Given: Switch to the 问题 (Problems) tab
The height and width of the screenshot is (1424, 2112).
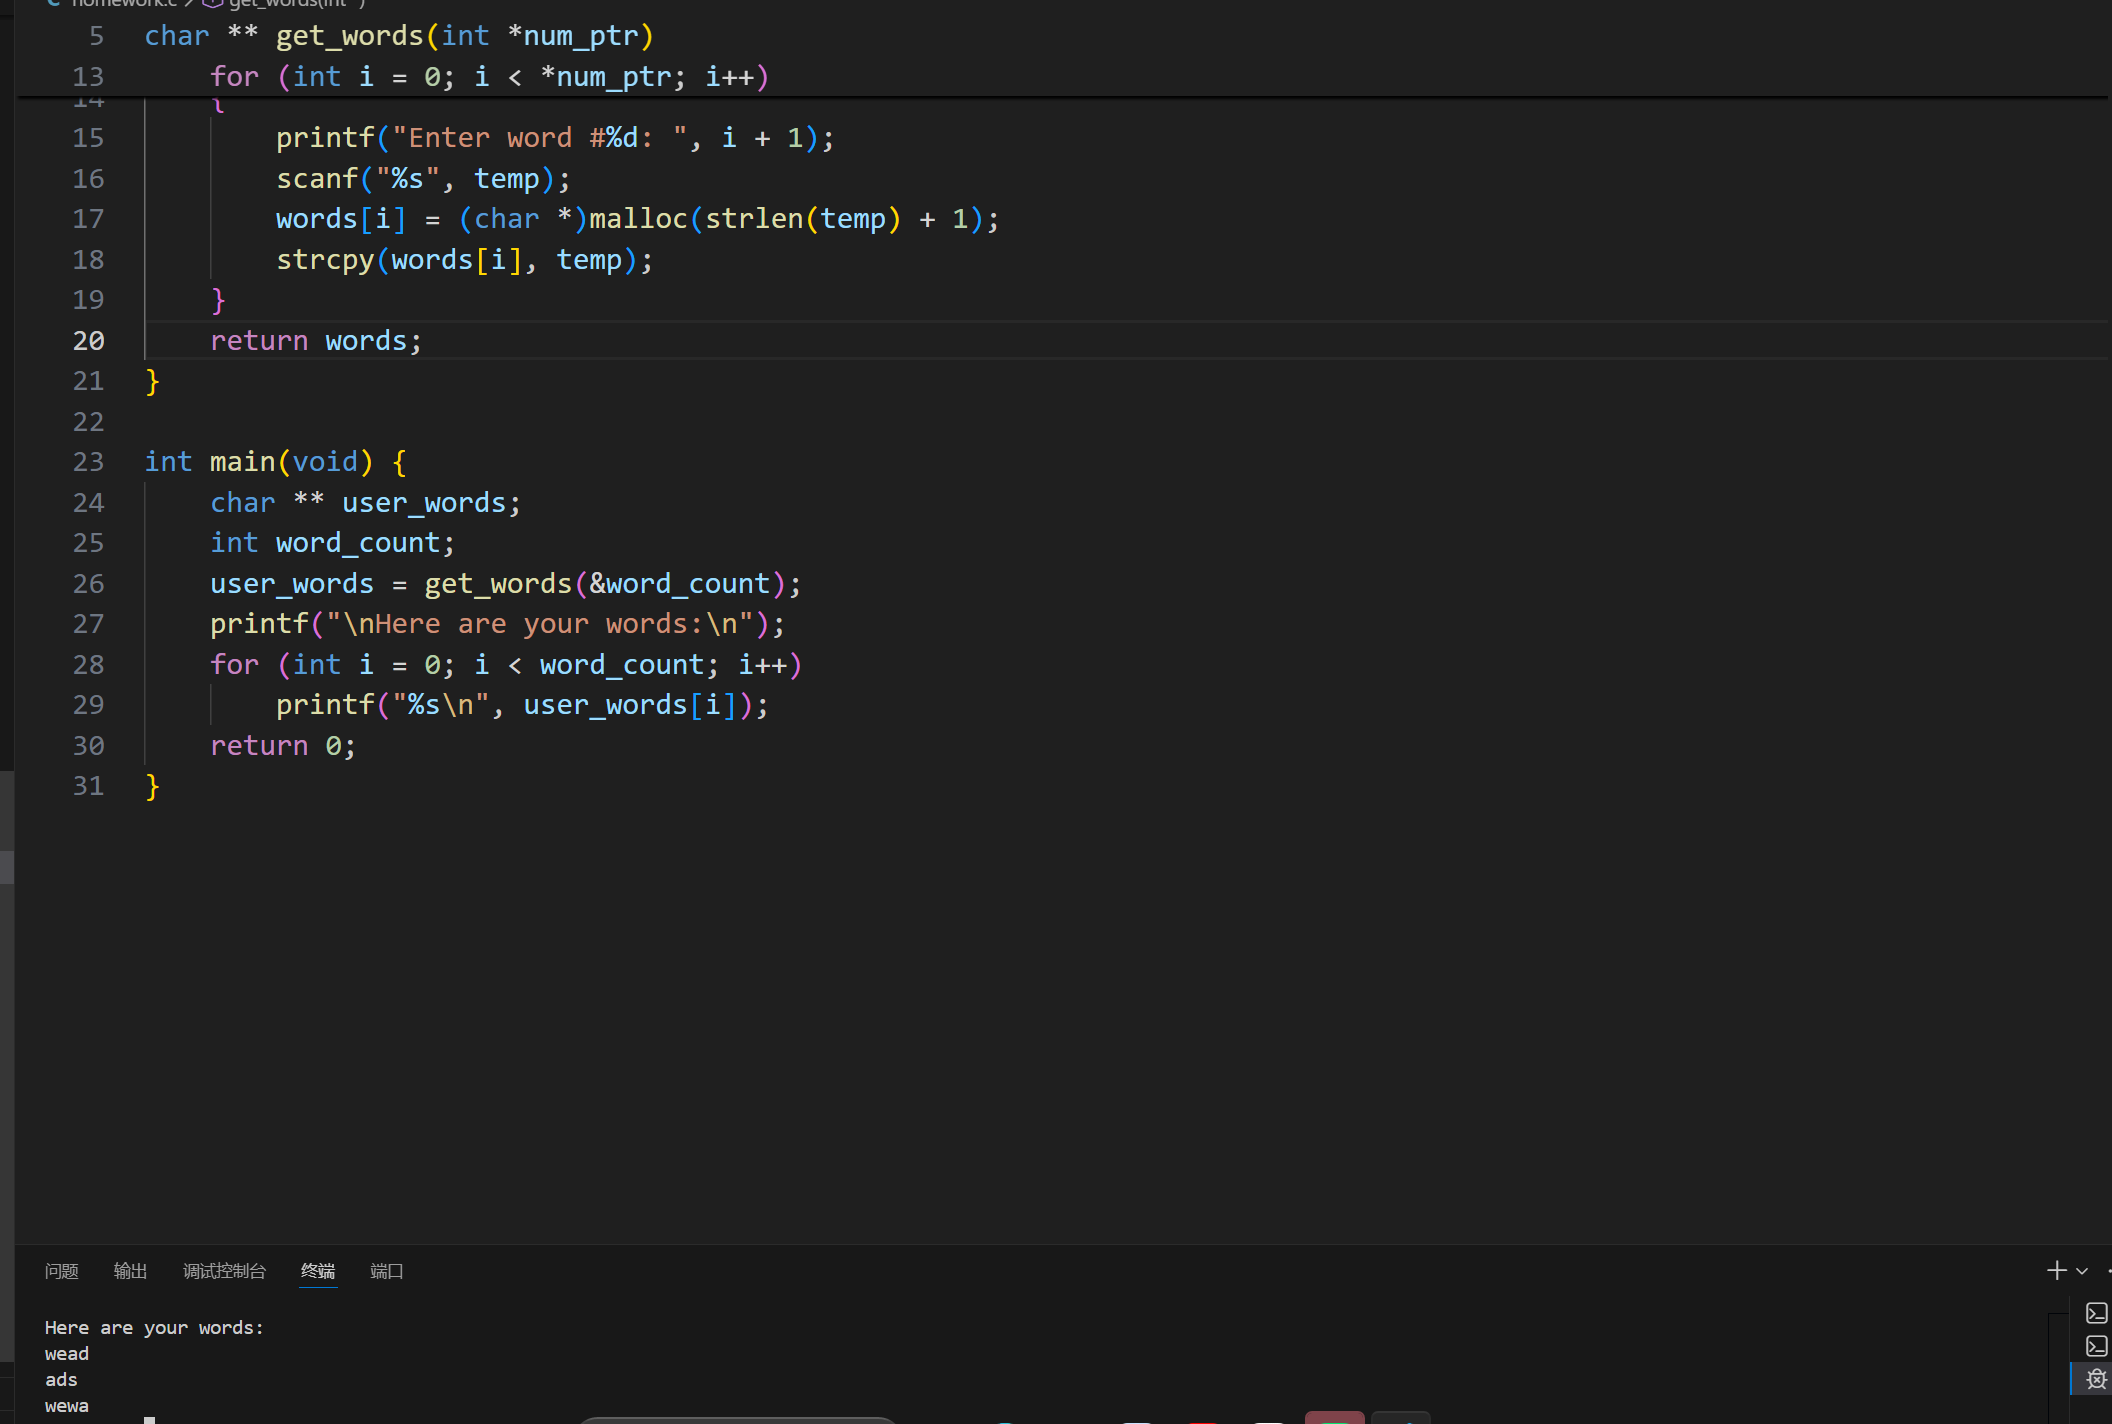Looking at the screenshot, I should tap(61, 1271).
